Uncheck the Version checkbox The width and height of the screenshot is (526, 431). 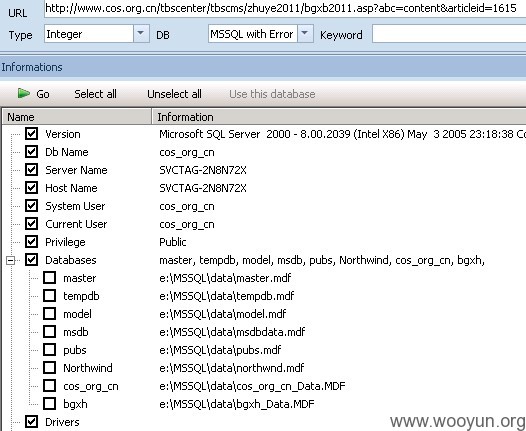click(x=32, y=134)
